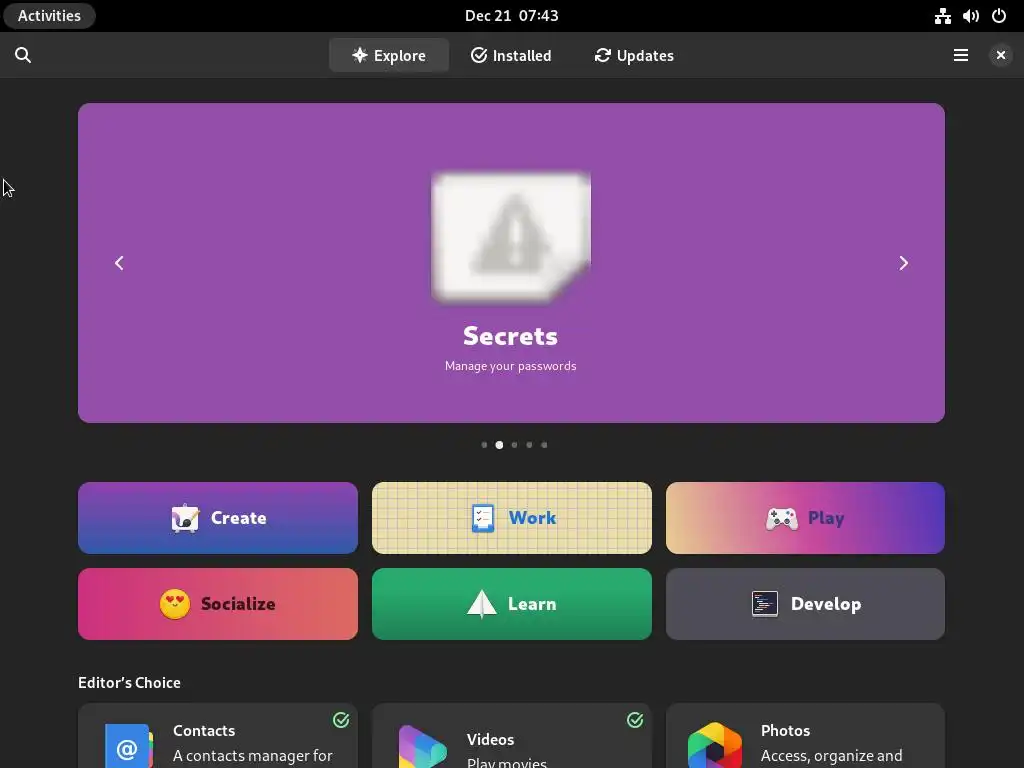Screen dimensions: 1024x768
Task: Select the second carousel page dot
Action: pyautogui.click(x=499, y=445)
